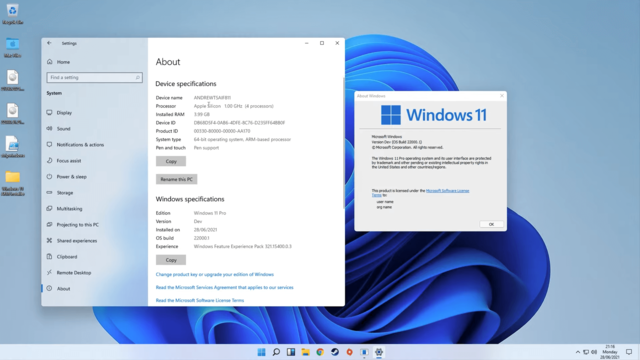The width and height of the screenshot is (640, 360).
Task: Click the Rename this PC button
Action: tap(176, 179)
